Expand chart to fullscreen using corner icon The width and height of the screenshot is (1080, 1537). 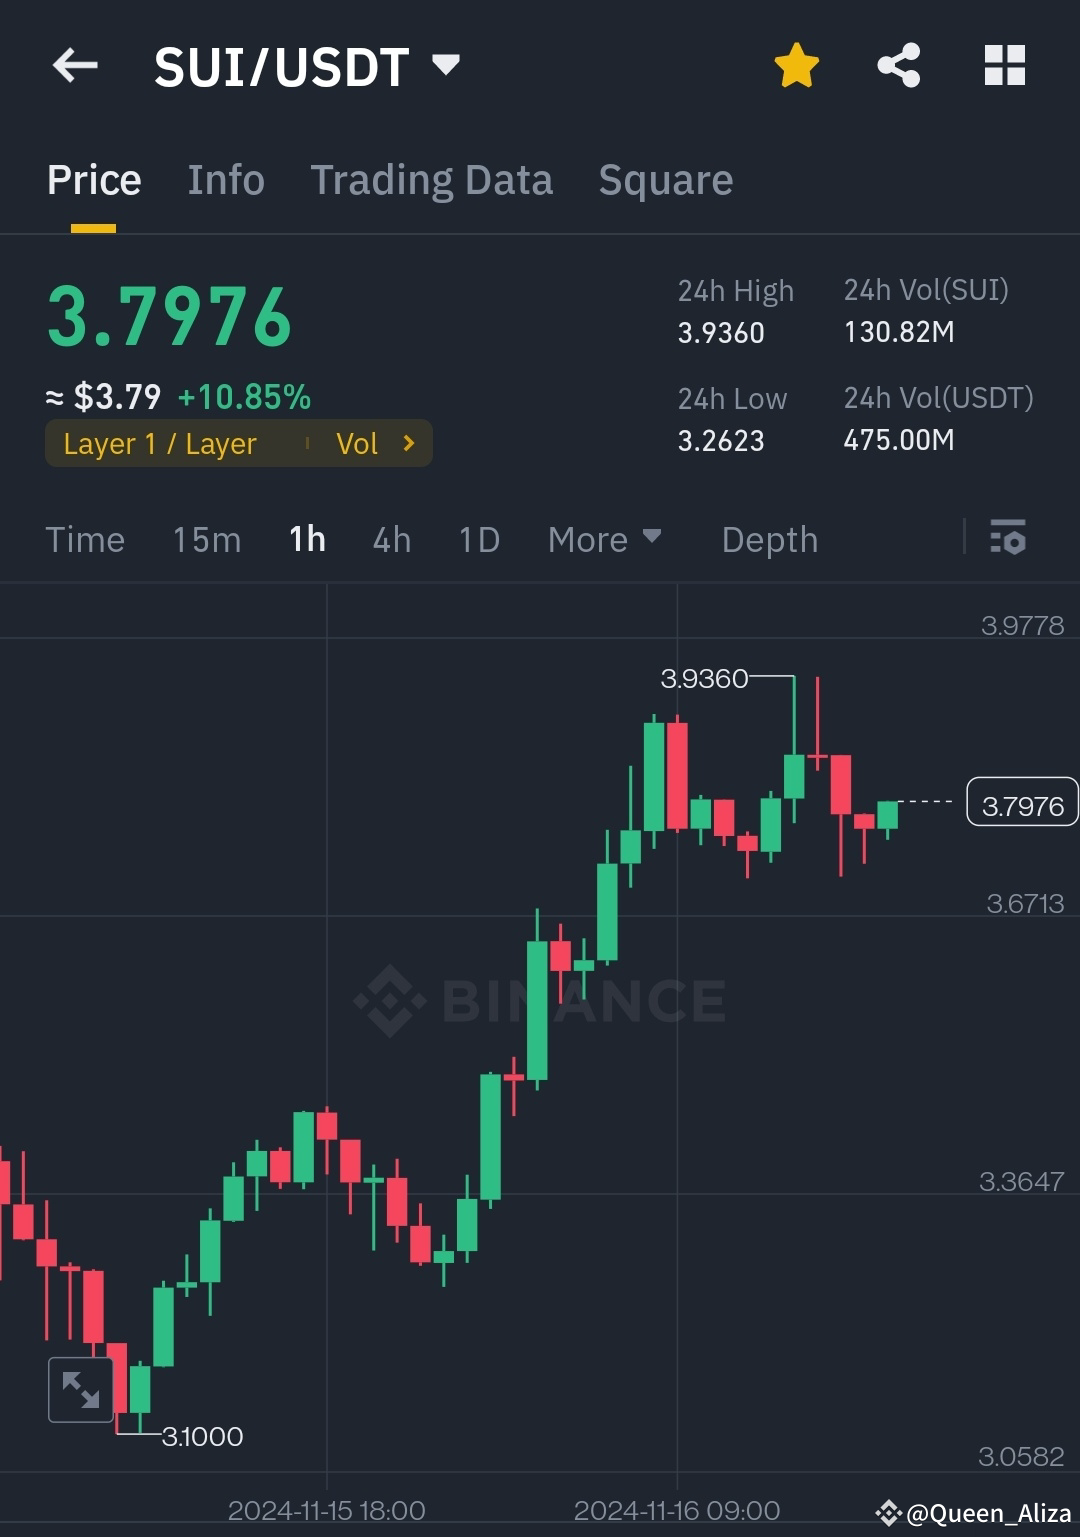[80, 1389]
